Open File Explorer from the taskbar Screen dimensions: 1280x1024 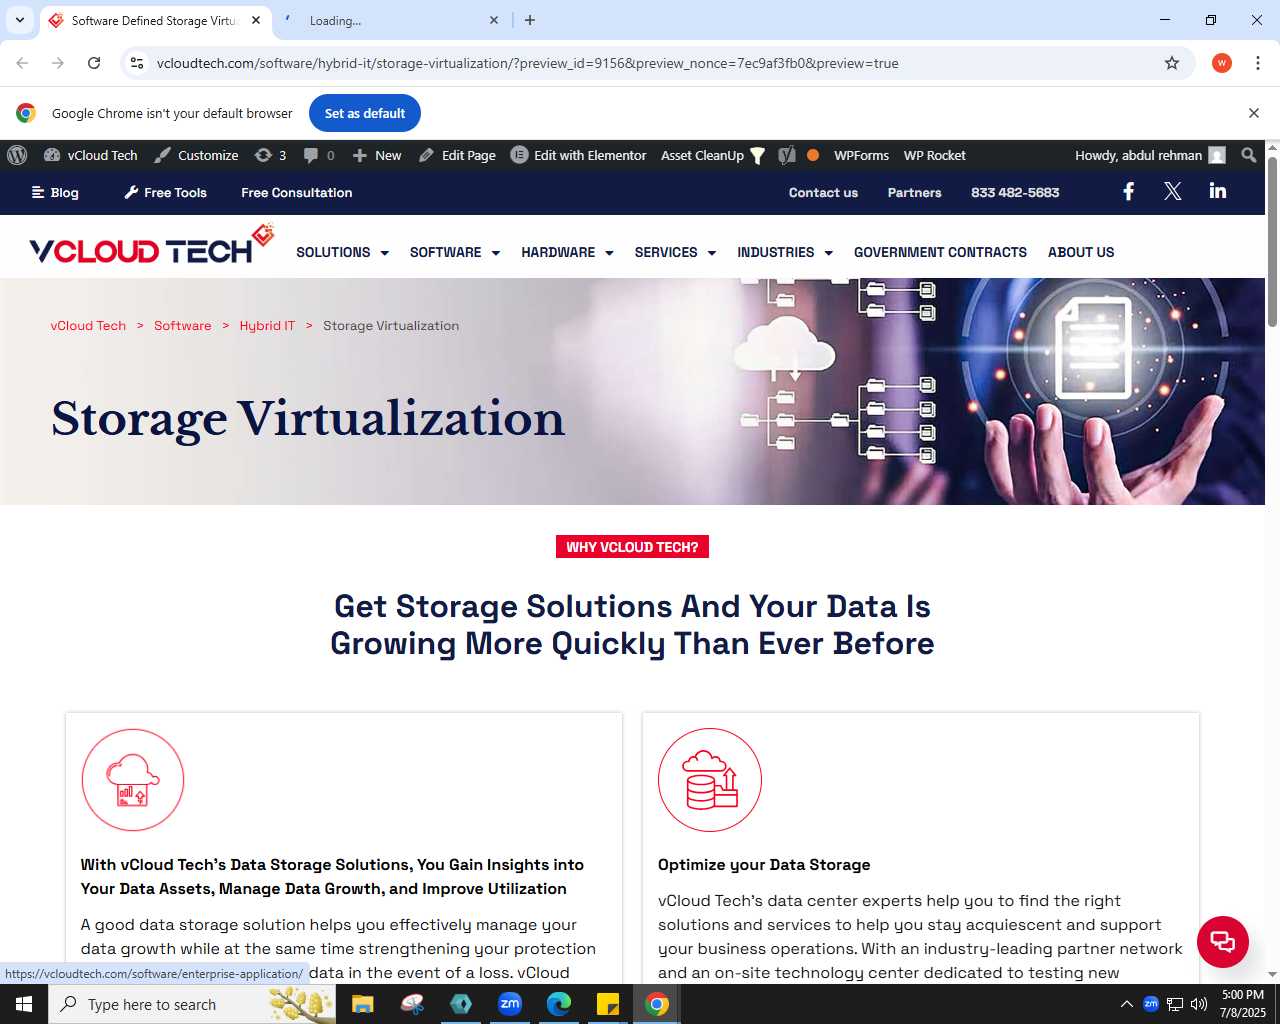363,1004
